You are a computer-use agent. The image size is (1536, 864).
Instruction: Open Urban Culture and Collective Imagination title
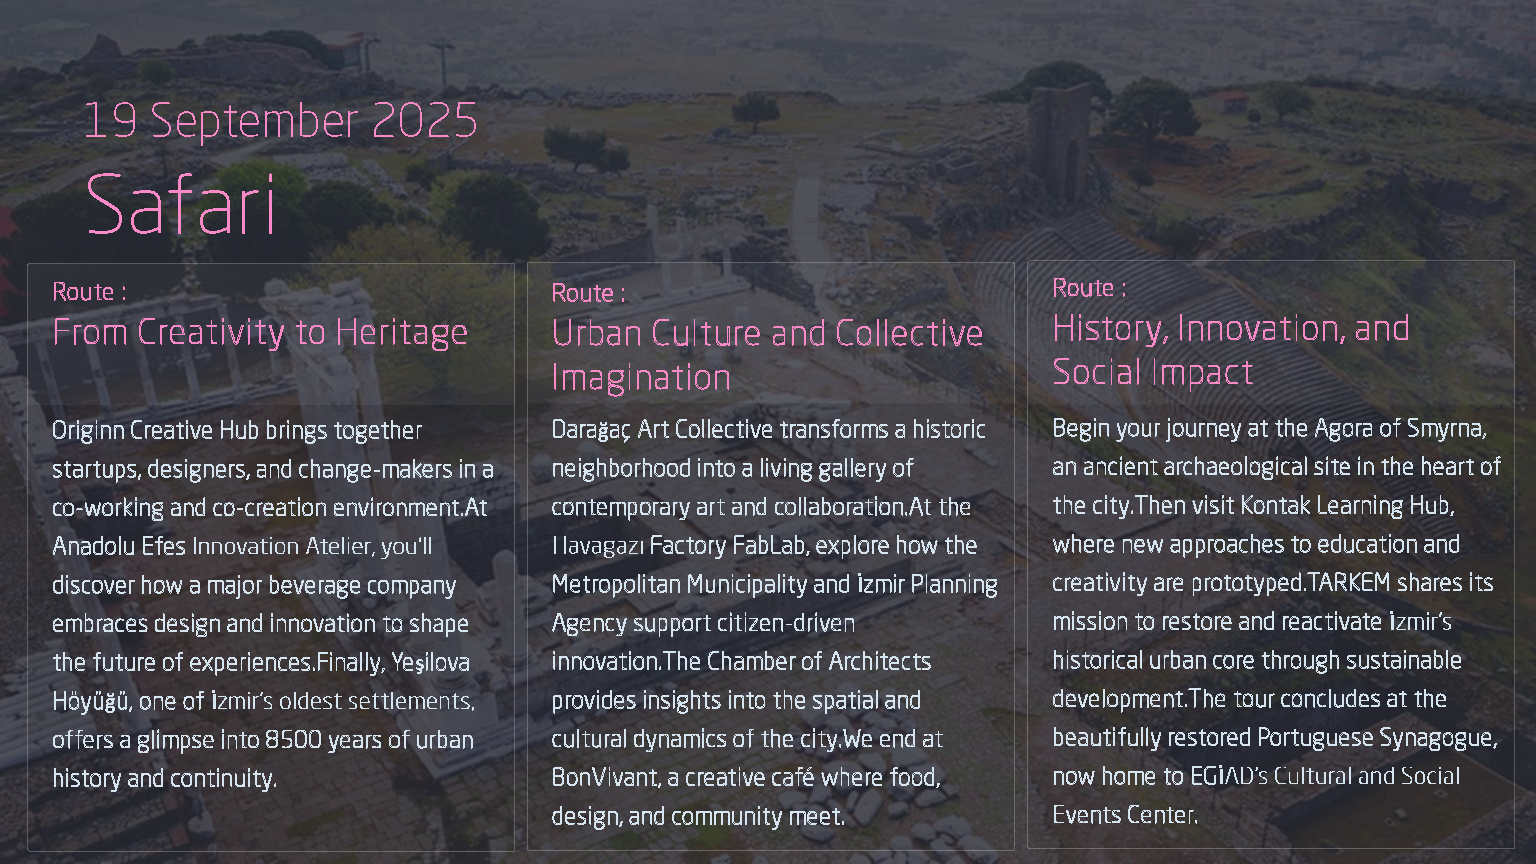[x=767, y=355]
